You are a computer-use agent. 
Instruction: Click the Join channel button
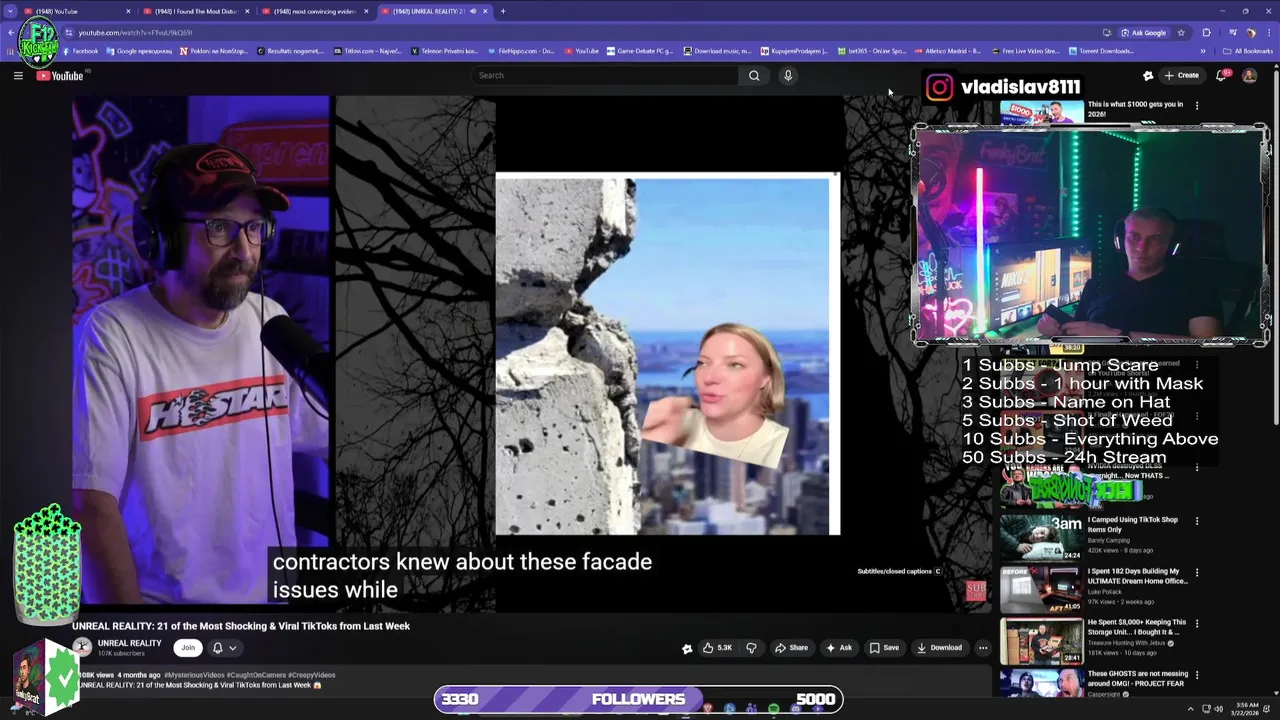click(188, 647)
